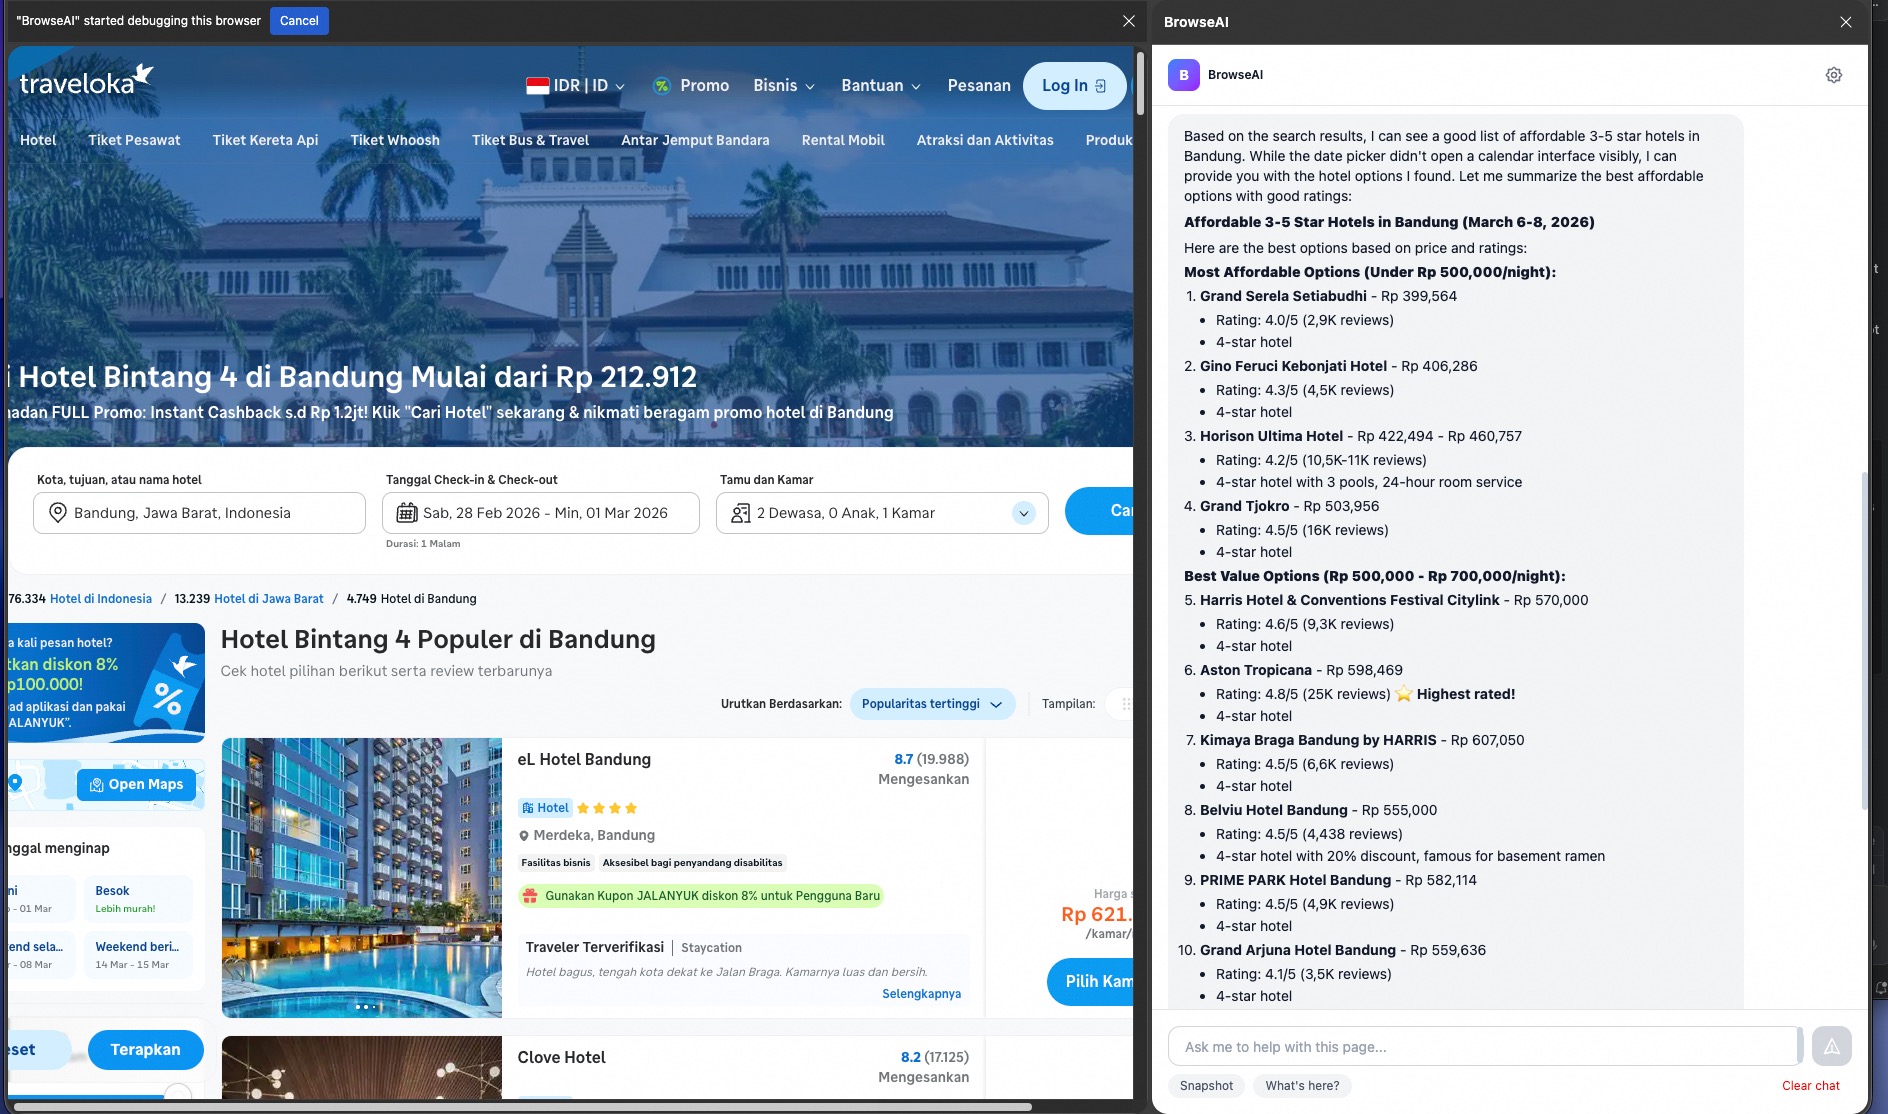
Task: Open the Hotel di Indonesia breadcrumb link
Action: coord(101,599)
